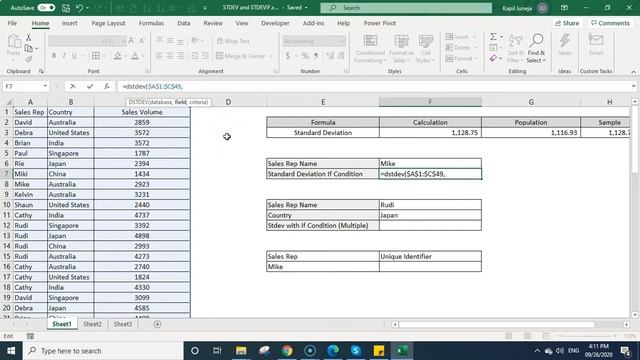Open the Number Format dropdown
Viewport: 640px width, 360px height.
pyautogui.click(x=342, y=41)
